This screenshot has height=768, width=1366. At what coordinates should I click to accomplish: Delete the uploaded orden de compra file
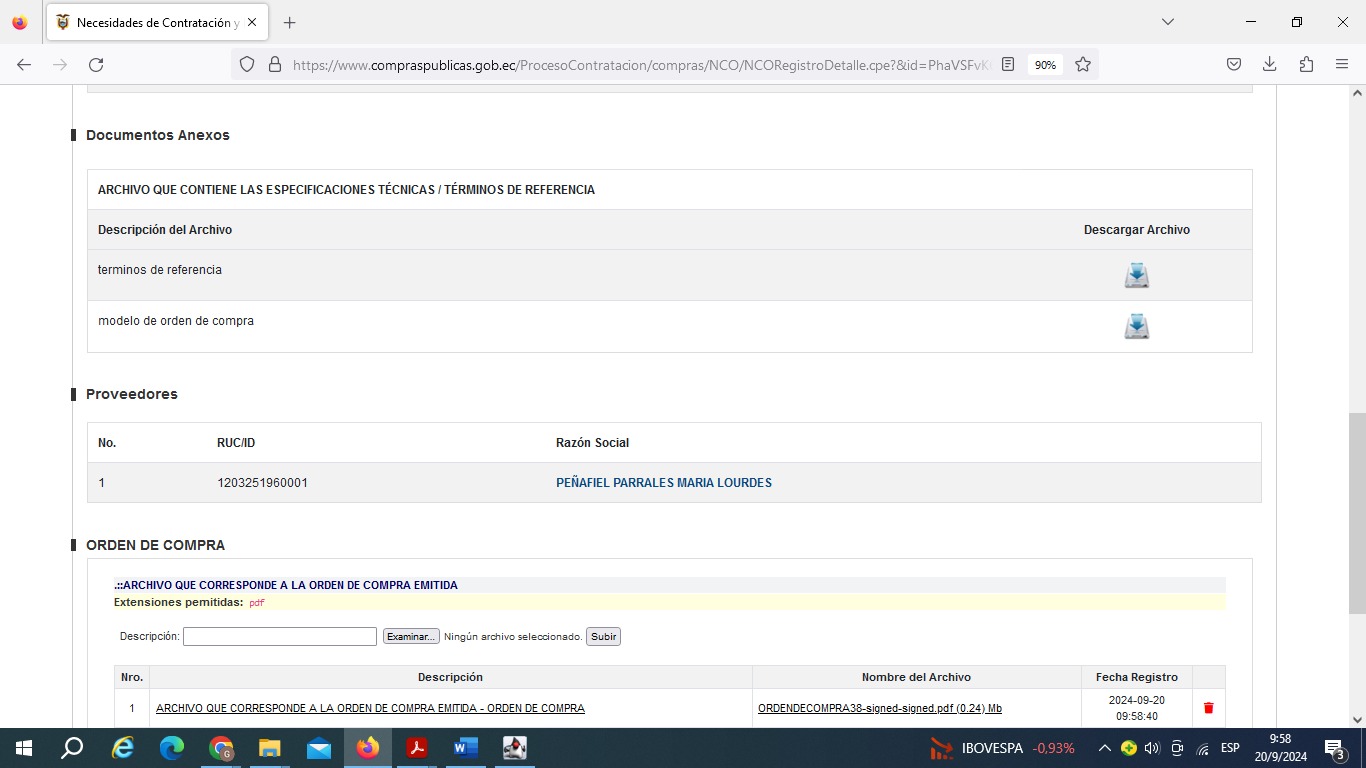click(x=1208, y=708)
